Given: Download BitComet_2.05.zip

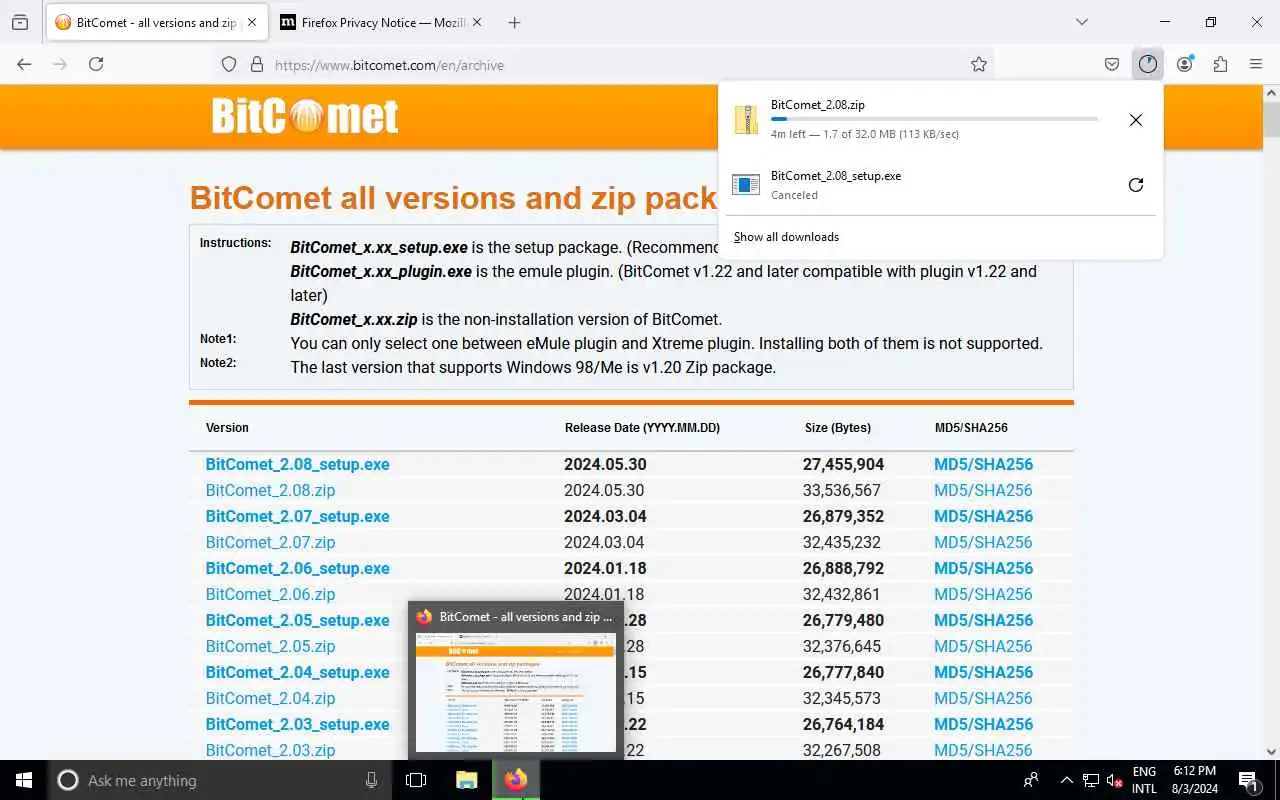Looking at the screenshot, I should tap(270, 646).
